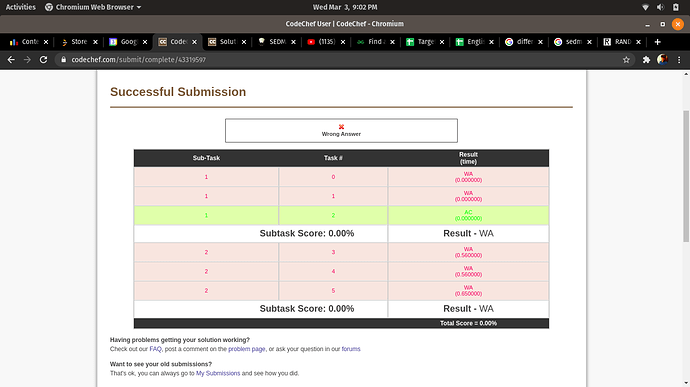Click the WA result for task 5
The width and height of the screenshot is (690, 387).
click(468, 291)
